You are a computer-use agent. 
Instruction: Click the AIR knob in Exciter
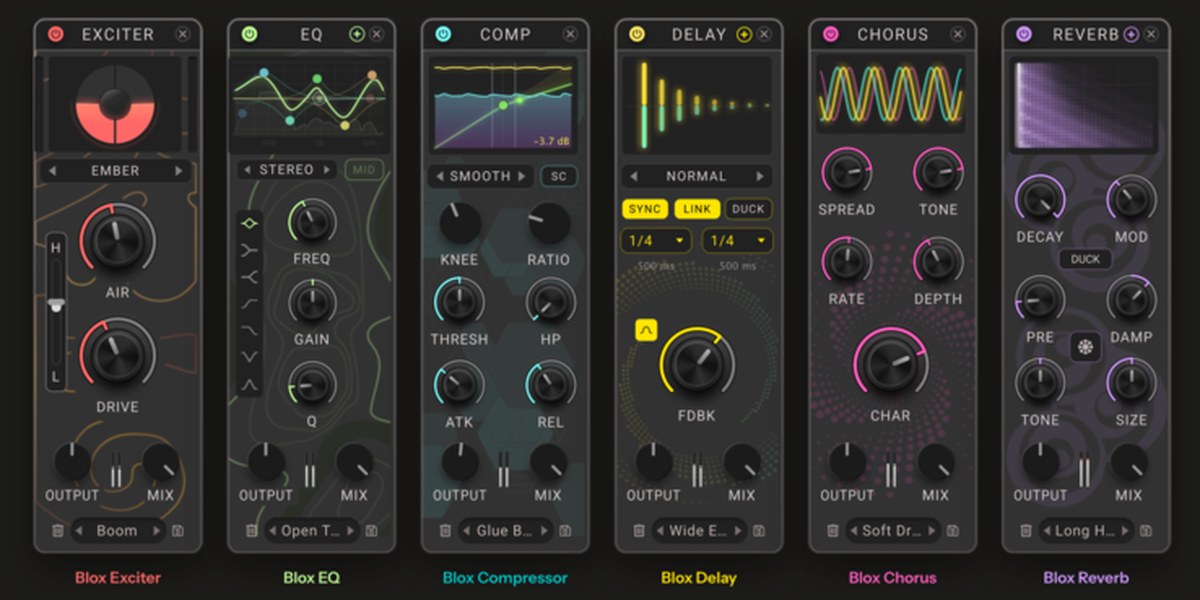point(117,239)
